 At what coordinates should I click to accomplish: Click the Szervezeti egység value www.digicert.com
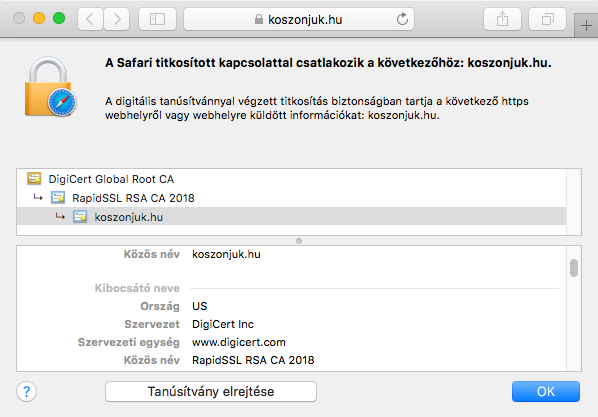[x=239, y=342]
